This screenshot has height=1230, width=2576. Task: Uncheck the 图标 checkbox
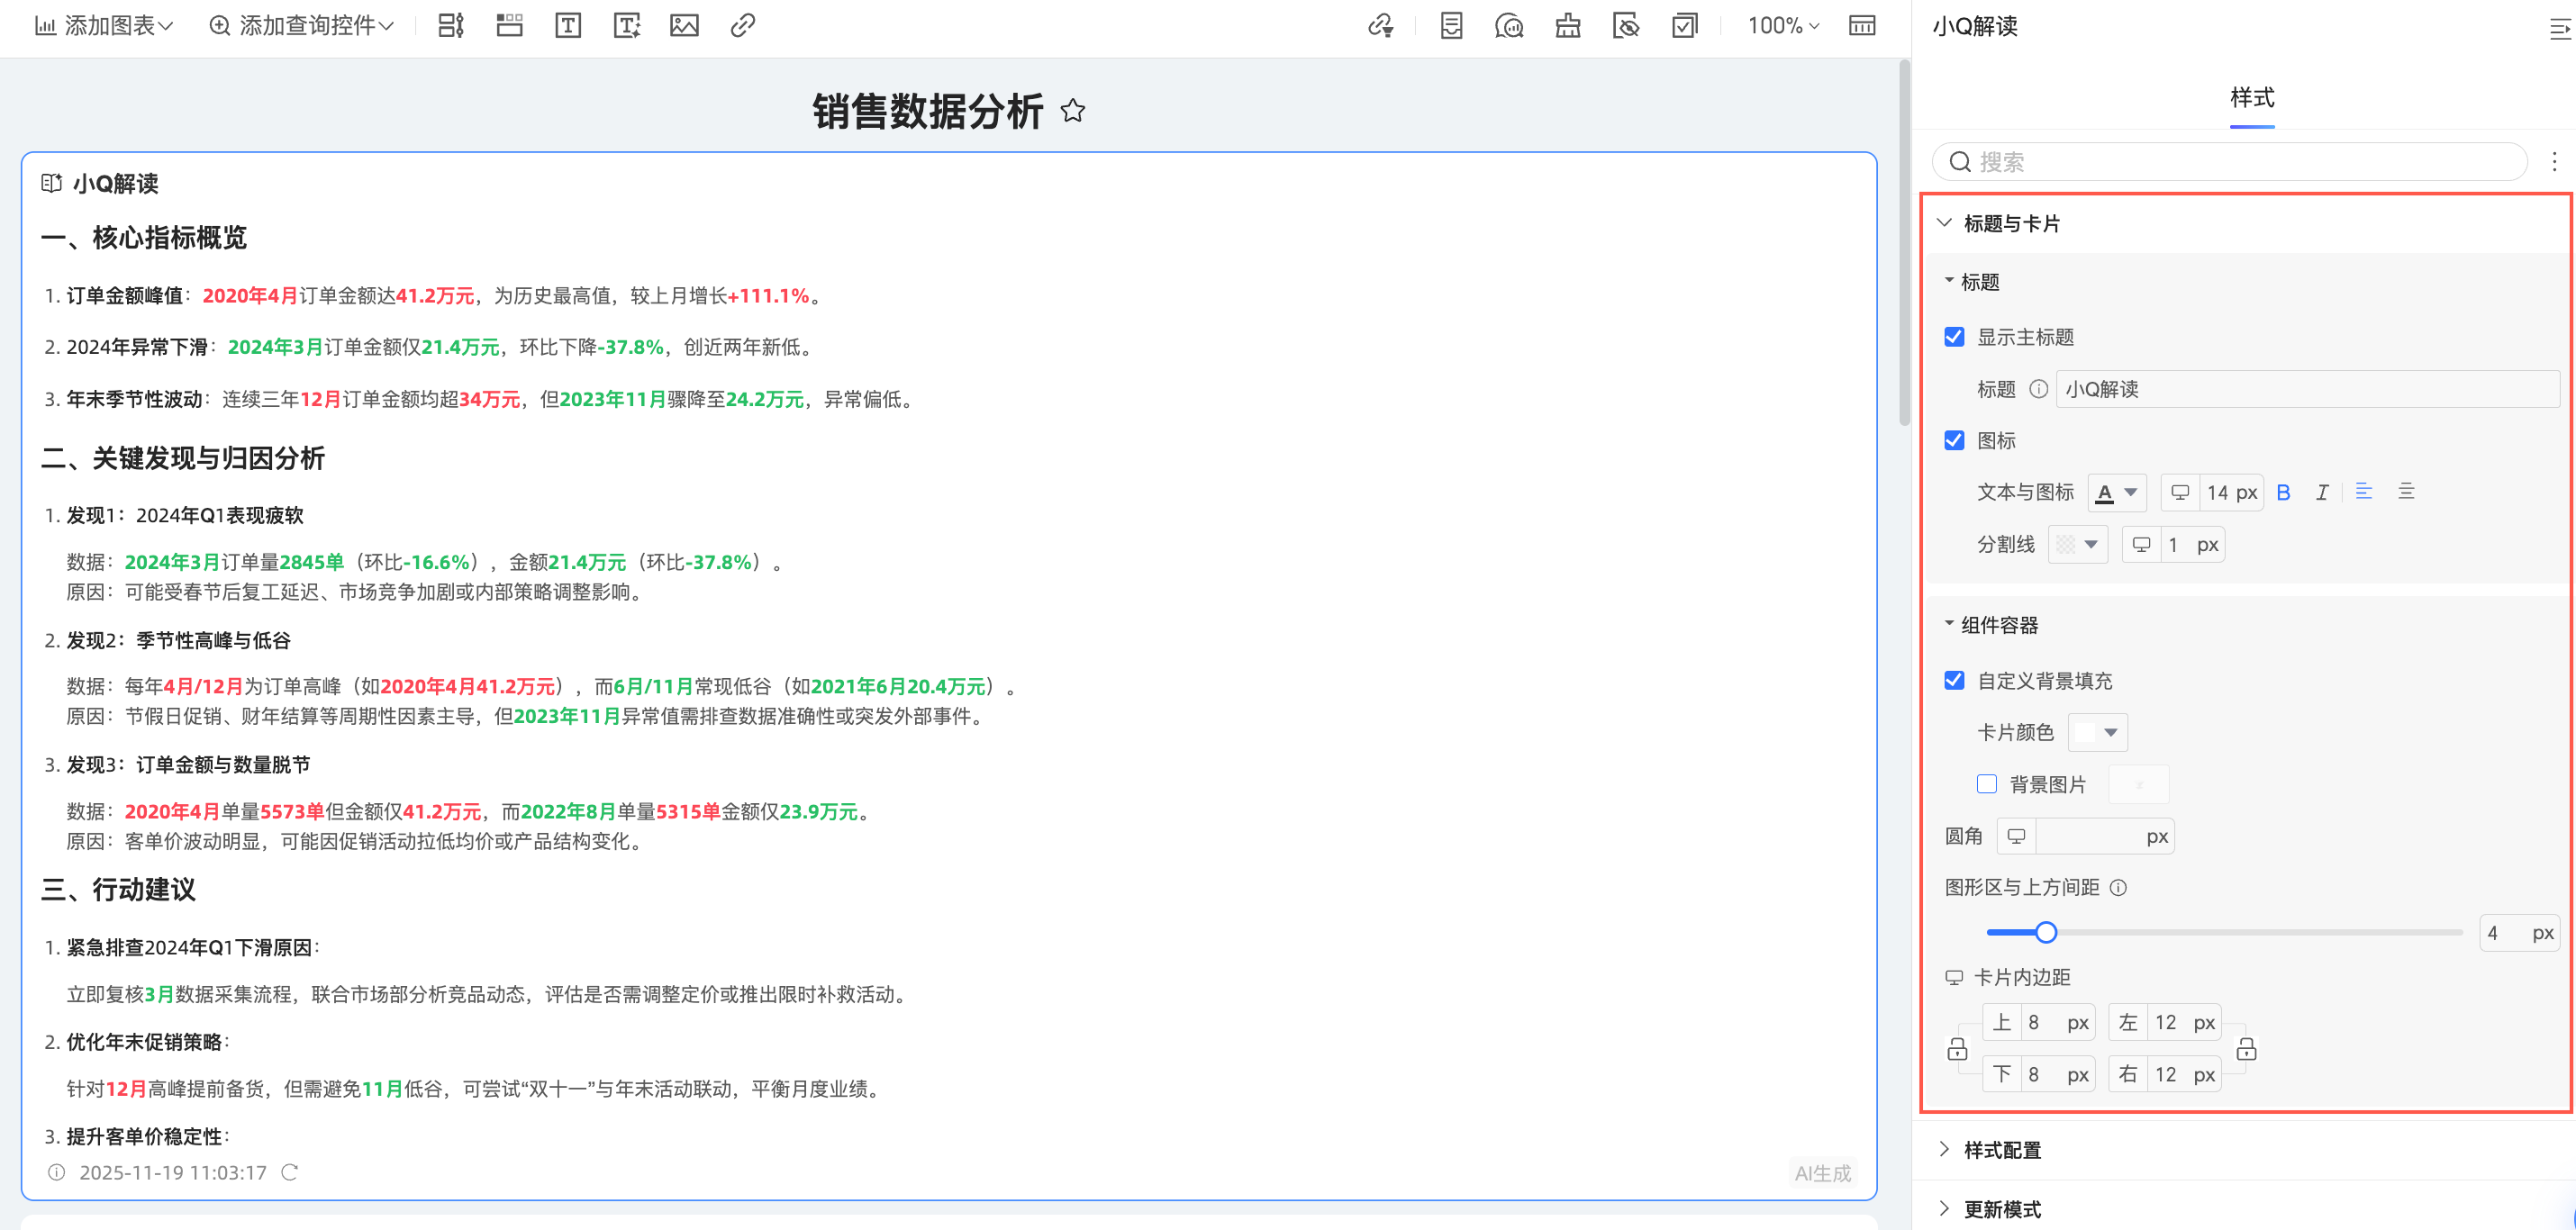tap(1954, 441)
